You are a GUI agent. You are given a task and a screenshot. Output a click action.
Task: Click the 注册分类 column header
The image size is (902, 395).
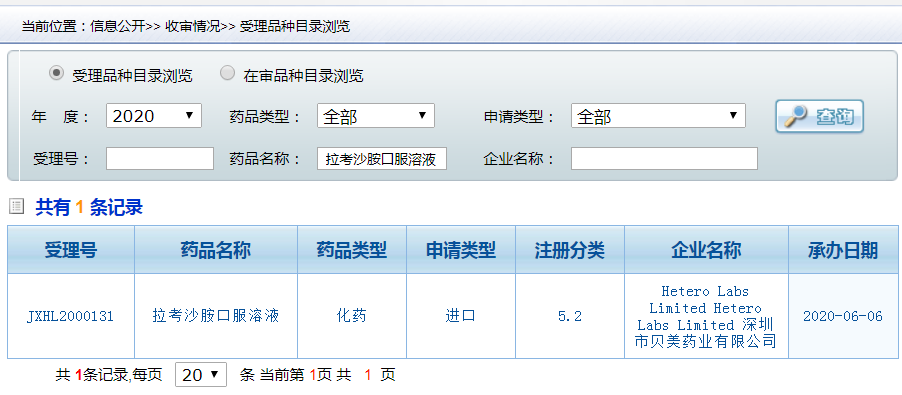tap(570, 250)
